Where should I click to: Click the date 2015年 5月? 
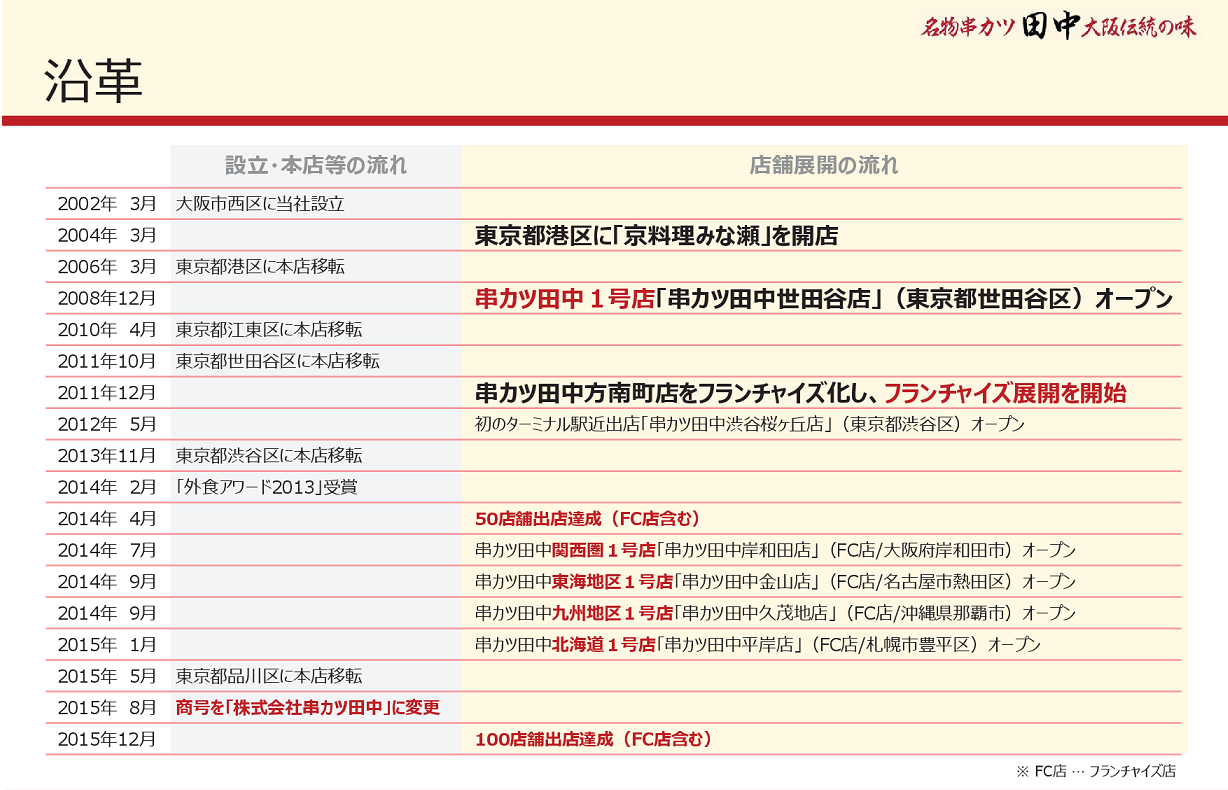point(107,676)
